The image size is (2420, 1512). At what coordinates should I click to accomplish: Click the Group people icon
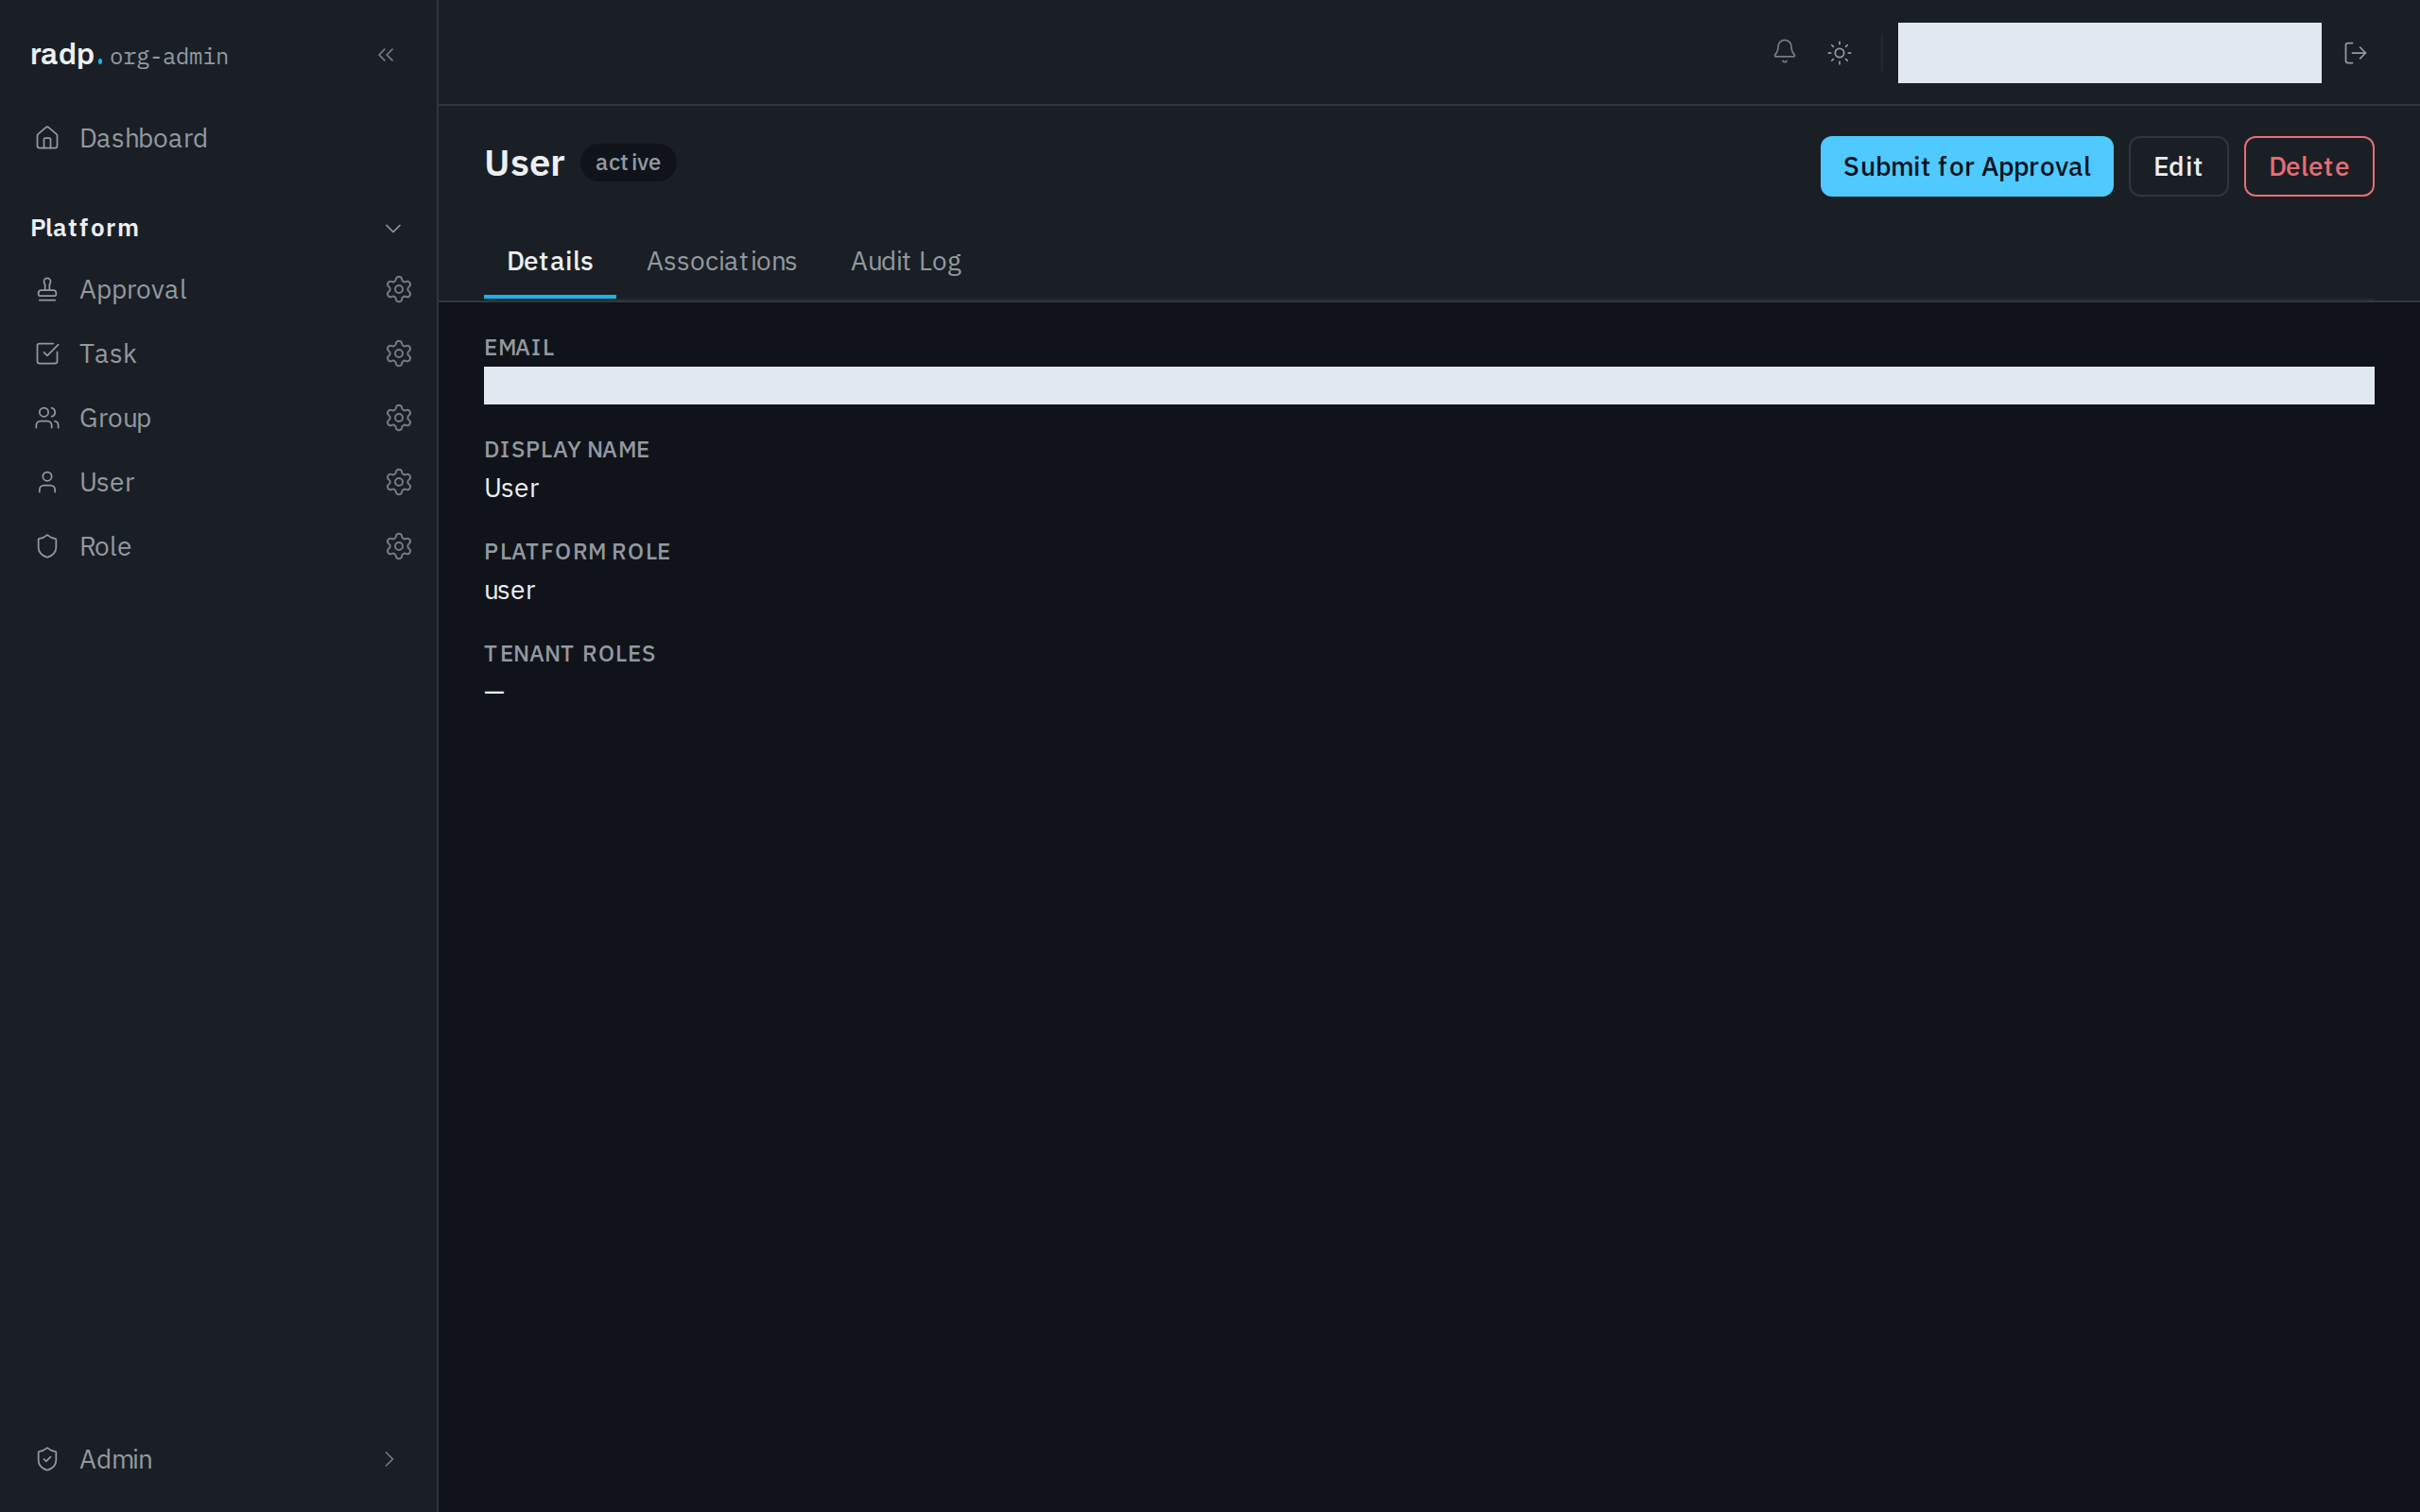tap(47, 417)
